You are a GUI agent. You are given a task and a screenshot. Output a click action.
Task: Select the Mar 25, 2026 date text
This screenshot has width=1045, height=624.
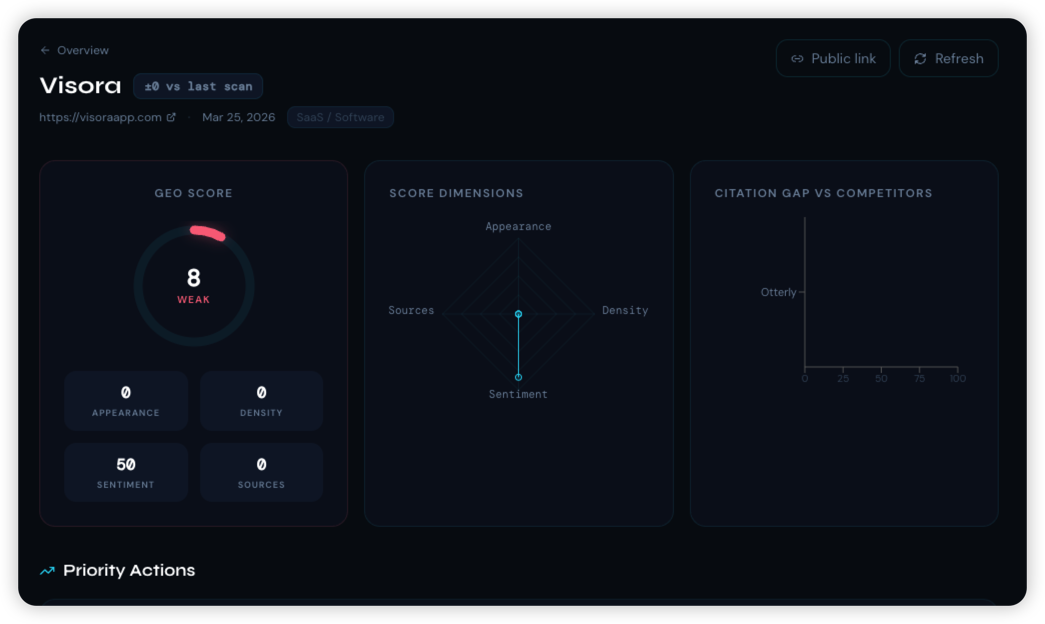(x=239, y=117)
